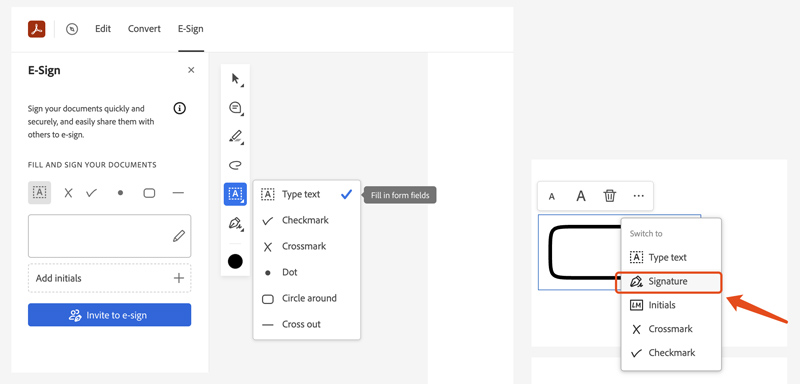This screenshot has height=384, width=800.
Task: Increase text size with large A
Action: pyautogui.click(x=581, y=196)
